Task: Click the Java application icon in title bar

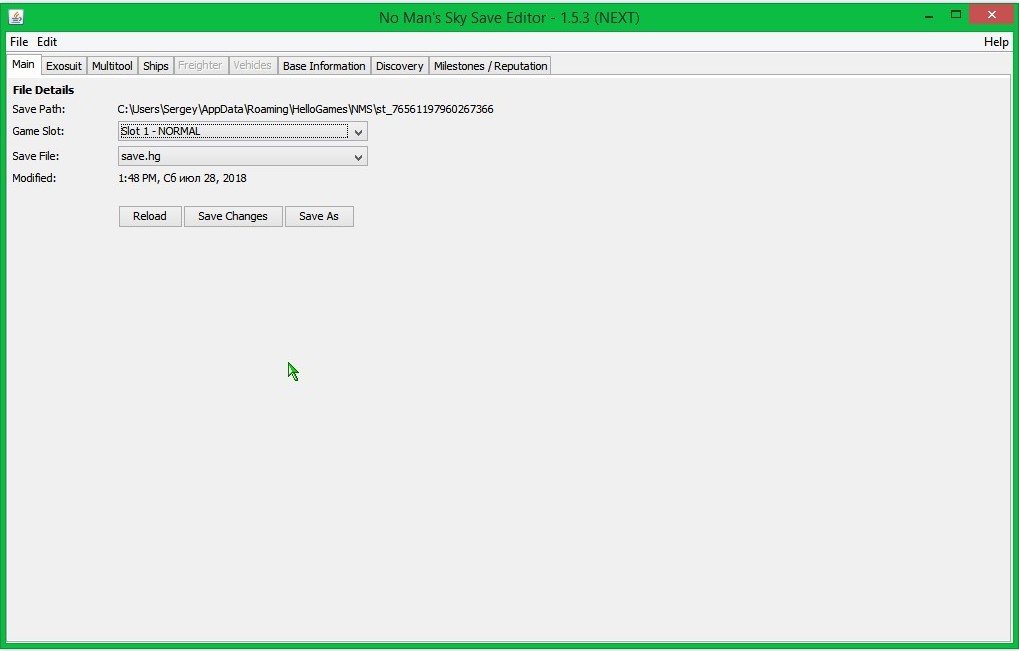Action: [16, 17]
